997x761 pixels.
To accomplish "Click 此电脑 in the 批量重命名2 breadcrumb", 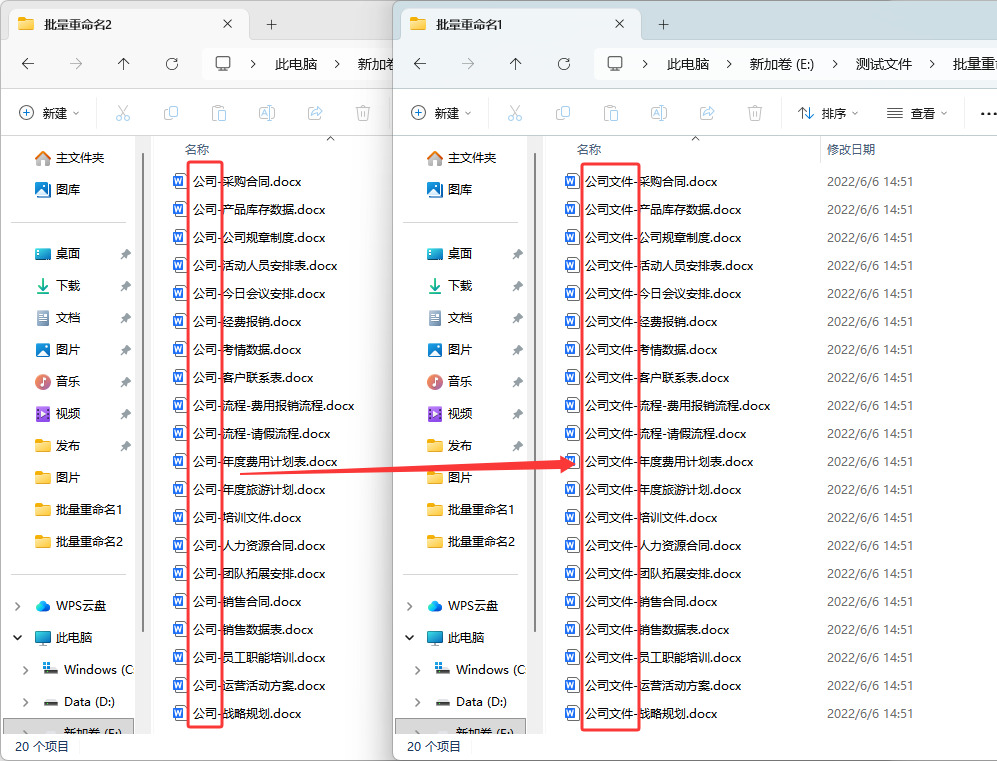I will (x=296, y=64).
